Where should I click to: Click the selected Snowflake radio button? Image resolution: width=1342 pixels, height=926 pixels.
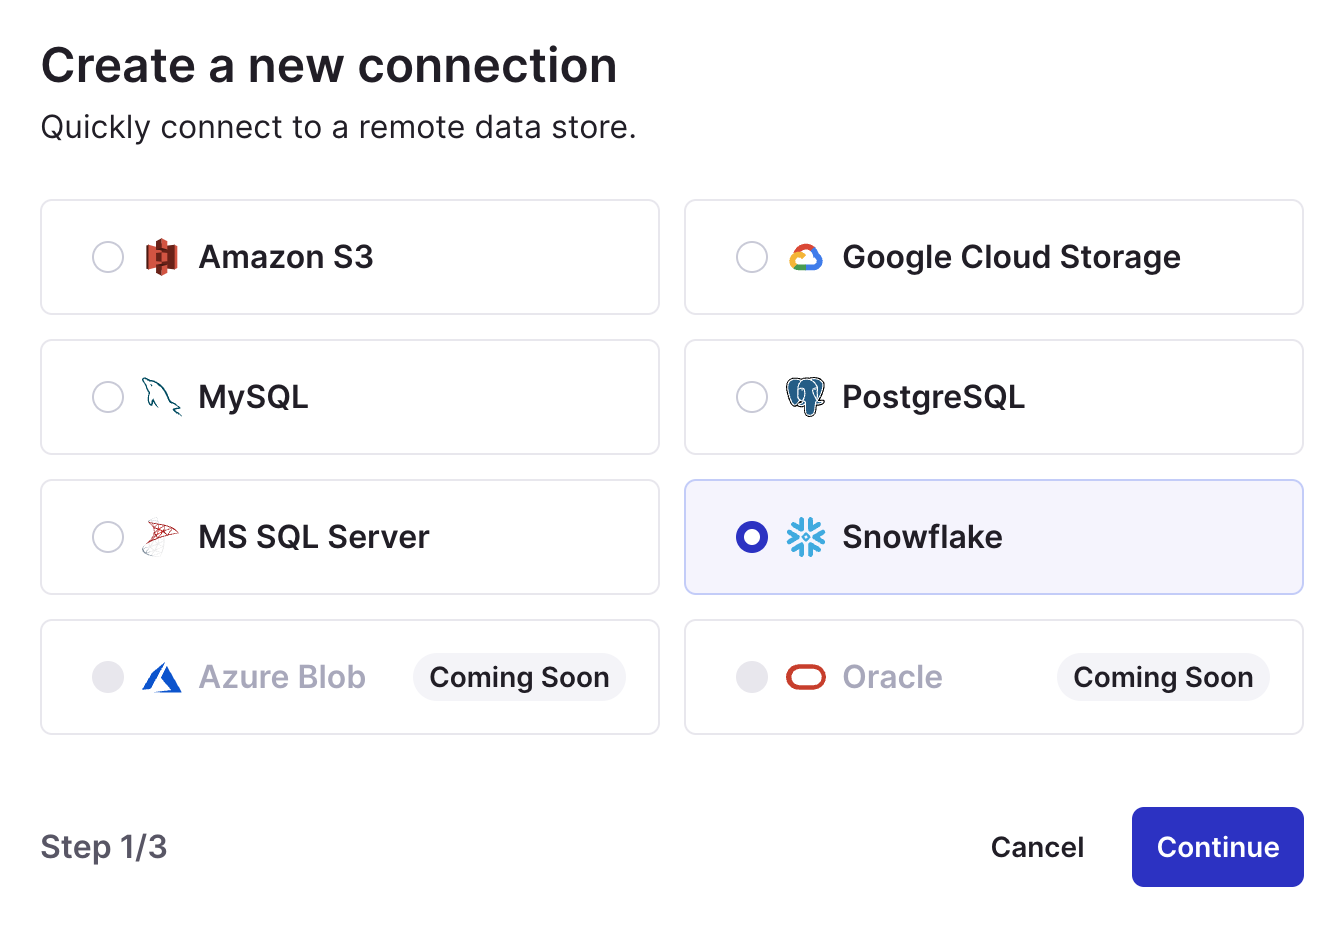(752, 537)
